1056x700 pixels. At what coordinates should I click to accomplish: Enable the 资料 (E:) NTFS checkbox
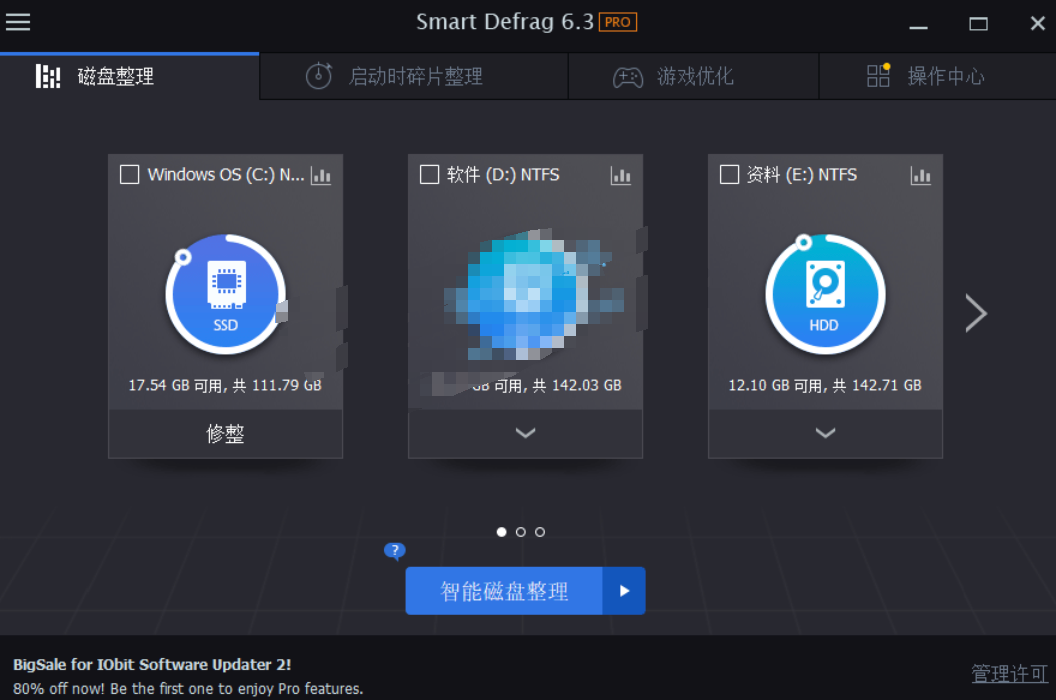[x=729, y=174]
